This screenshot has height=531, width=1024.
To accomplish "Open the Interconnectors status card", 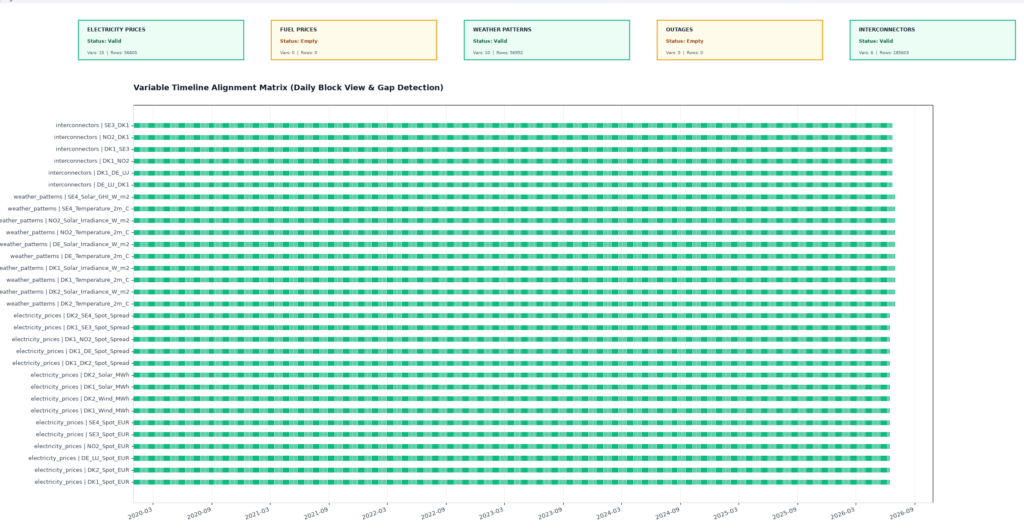I will [x=933, y=40].
